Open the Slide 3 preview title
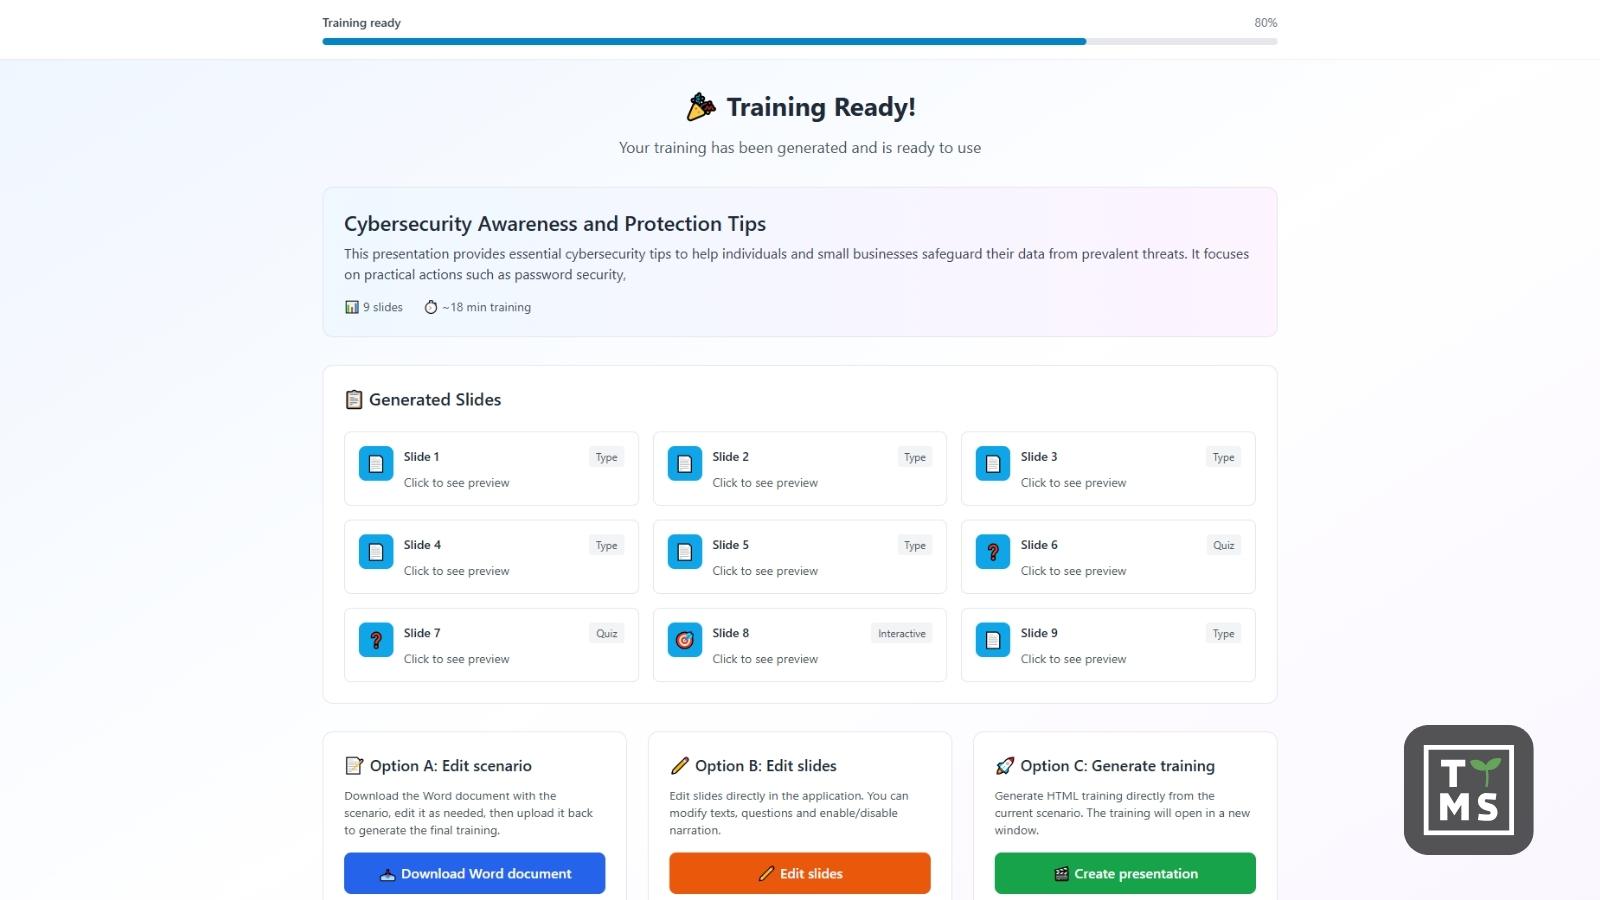Screen dimensions: 1600x900 coord(1039,457)
